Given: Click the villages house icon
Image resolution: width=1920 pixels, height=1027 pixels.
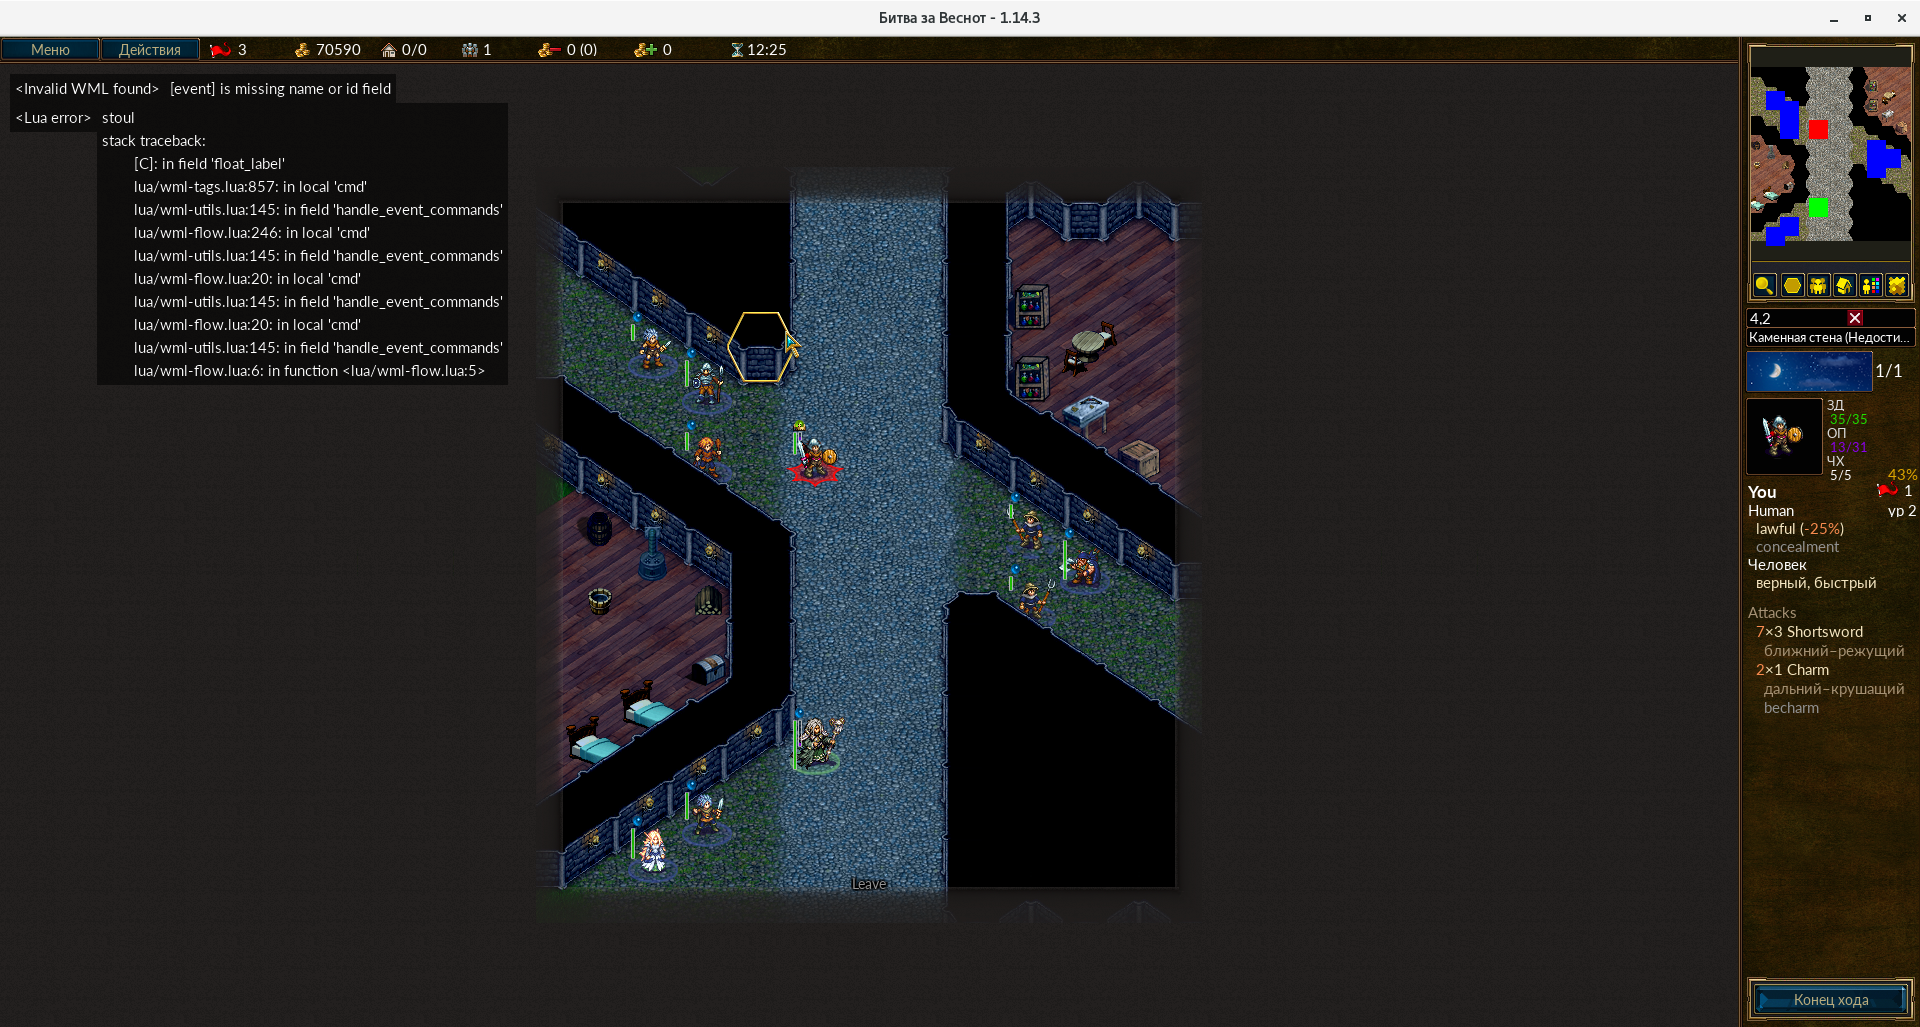Looking at the screenshot, I should 389,49.
